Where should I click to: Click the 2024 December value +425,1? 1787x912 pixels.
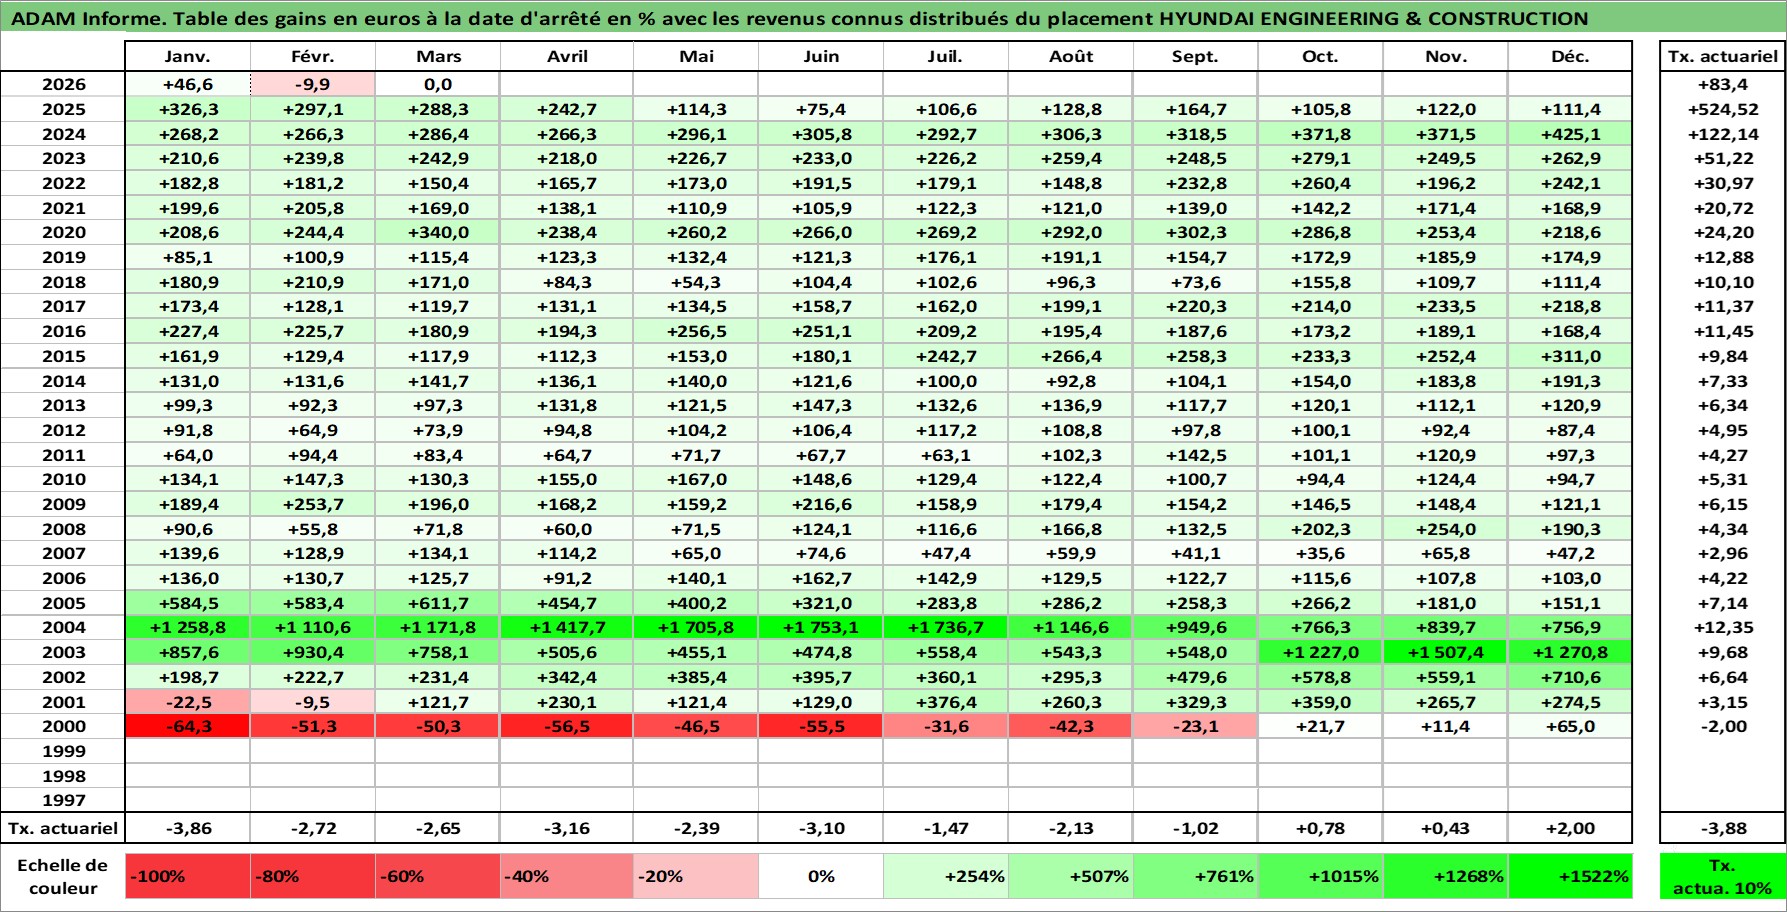(1570, 134)
